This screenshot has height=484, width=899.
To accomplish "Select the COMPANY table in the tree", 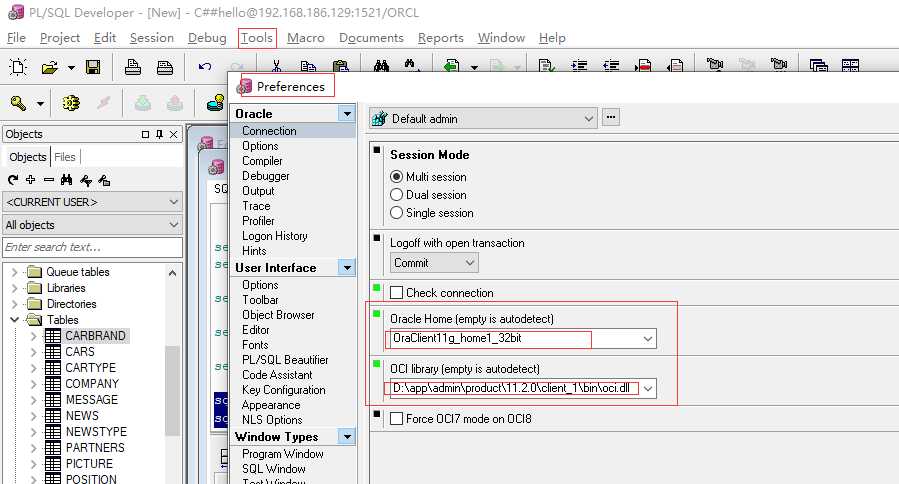I will click(x=92, y=384).
